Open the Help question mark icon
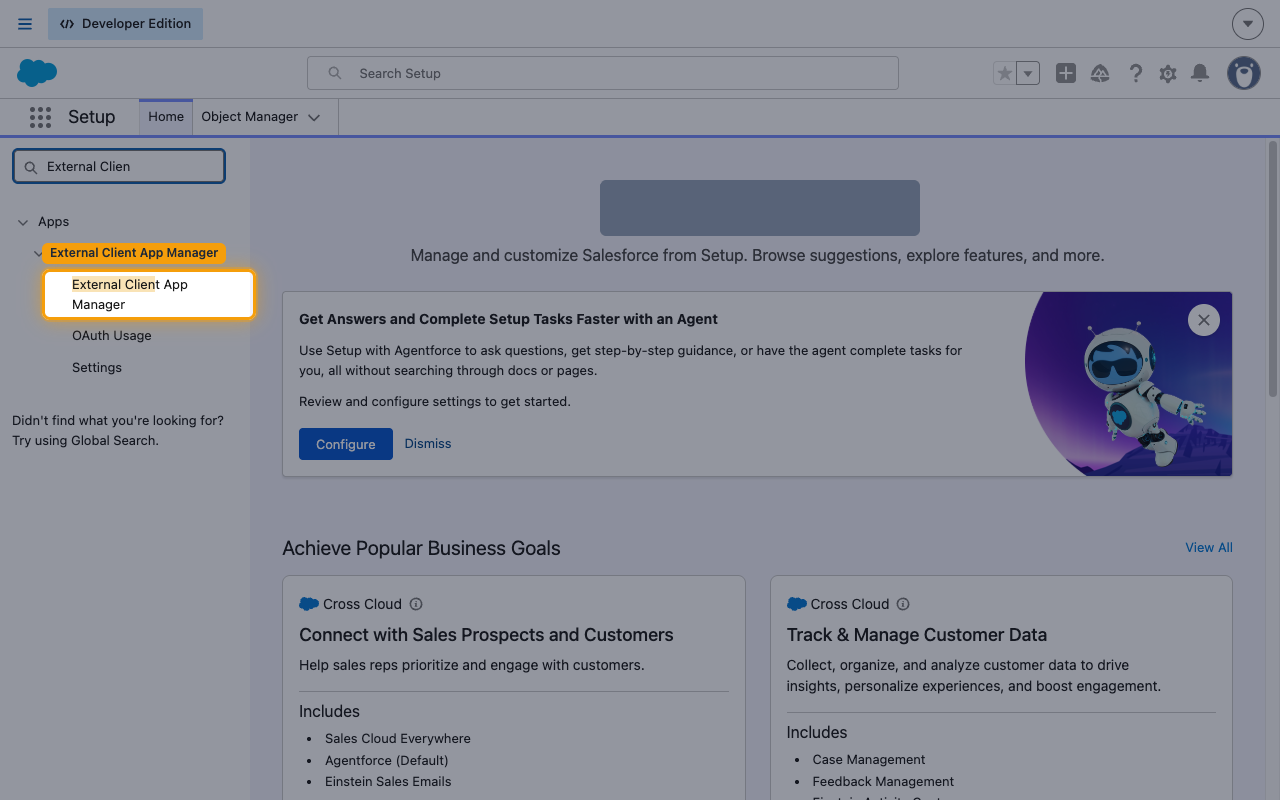Screen dimensions: 1280x800 (1135, 73)
